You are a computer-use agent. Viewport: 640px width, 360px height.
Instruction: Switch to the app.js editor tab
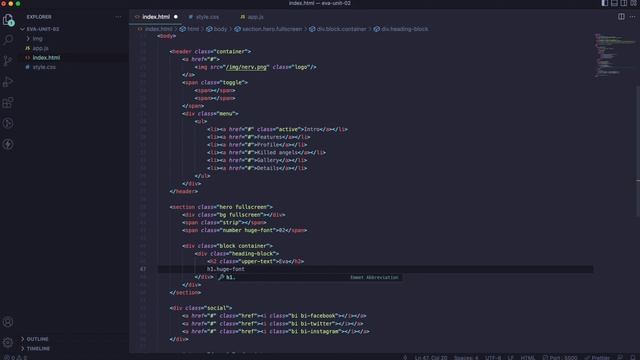tap(255, 17)
